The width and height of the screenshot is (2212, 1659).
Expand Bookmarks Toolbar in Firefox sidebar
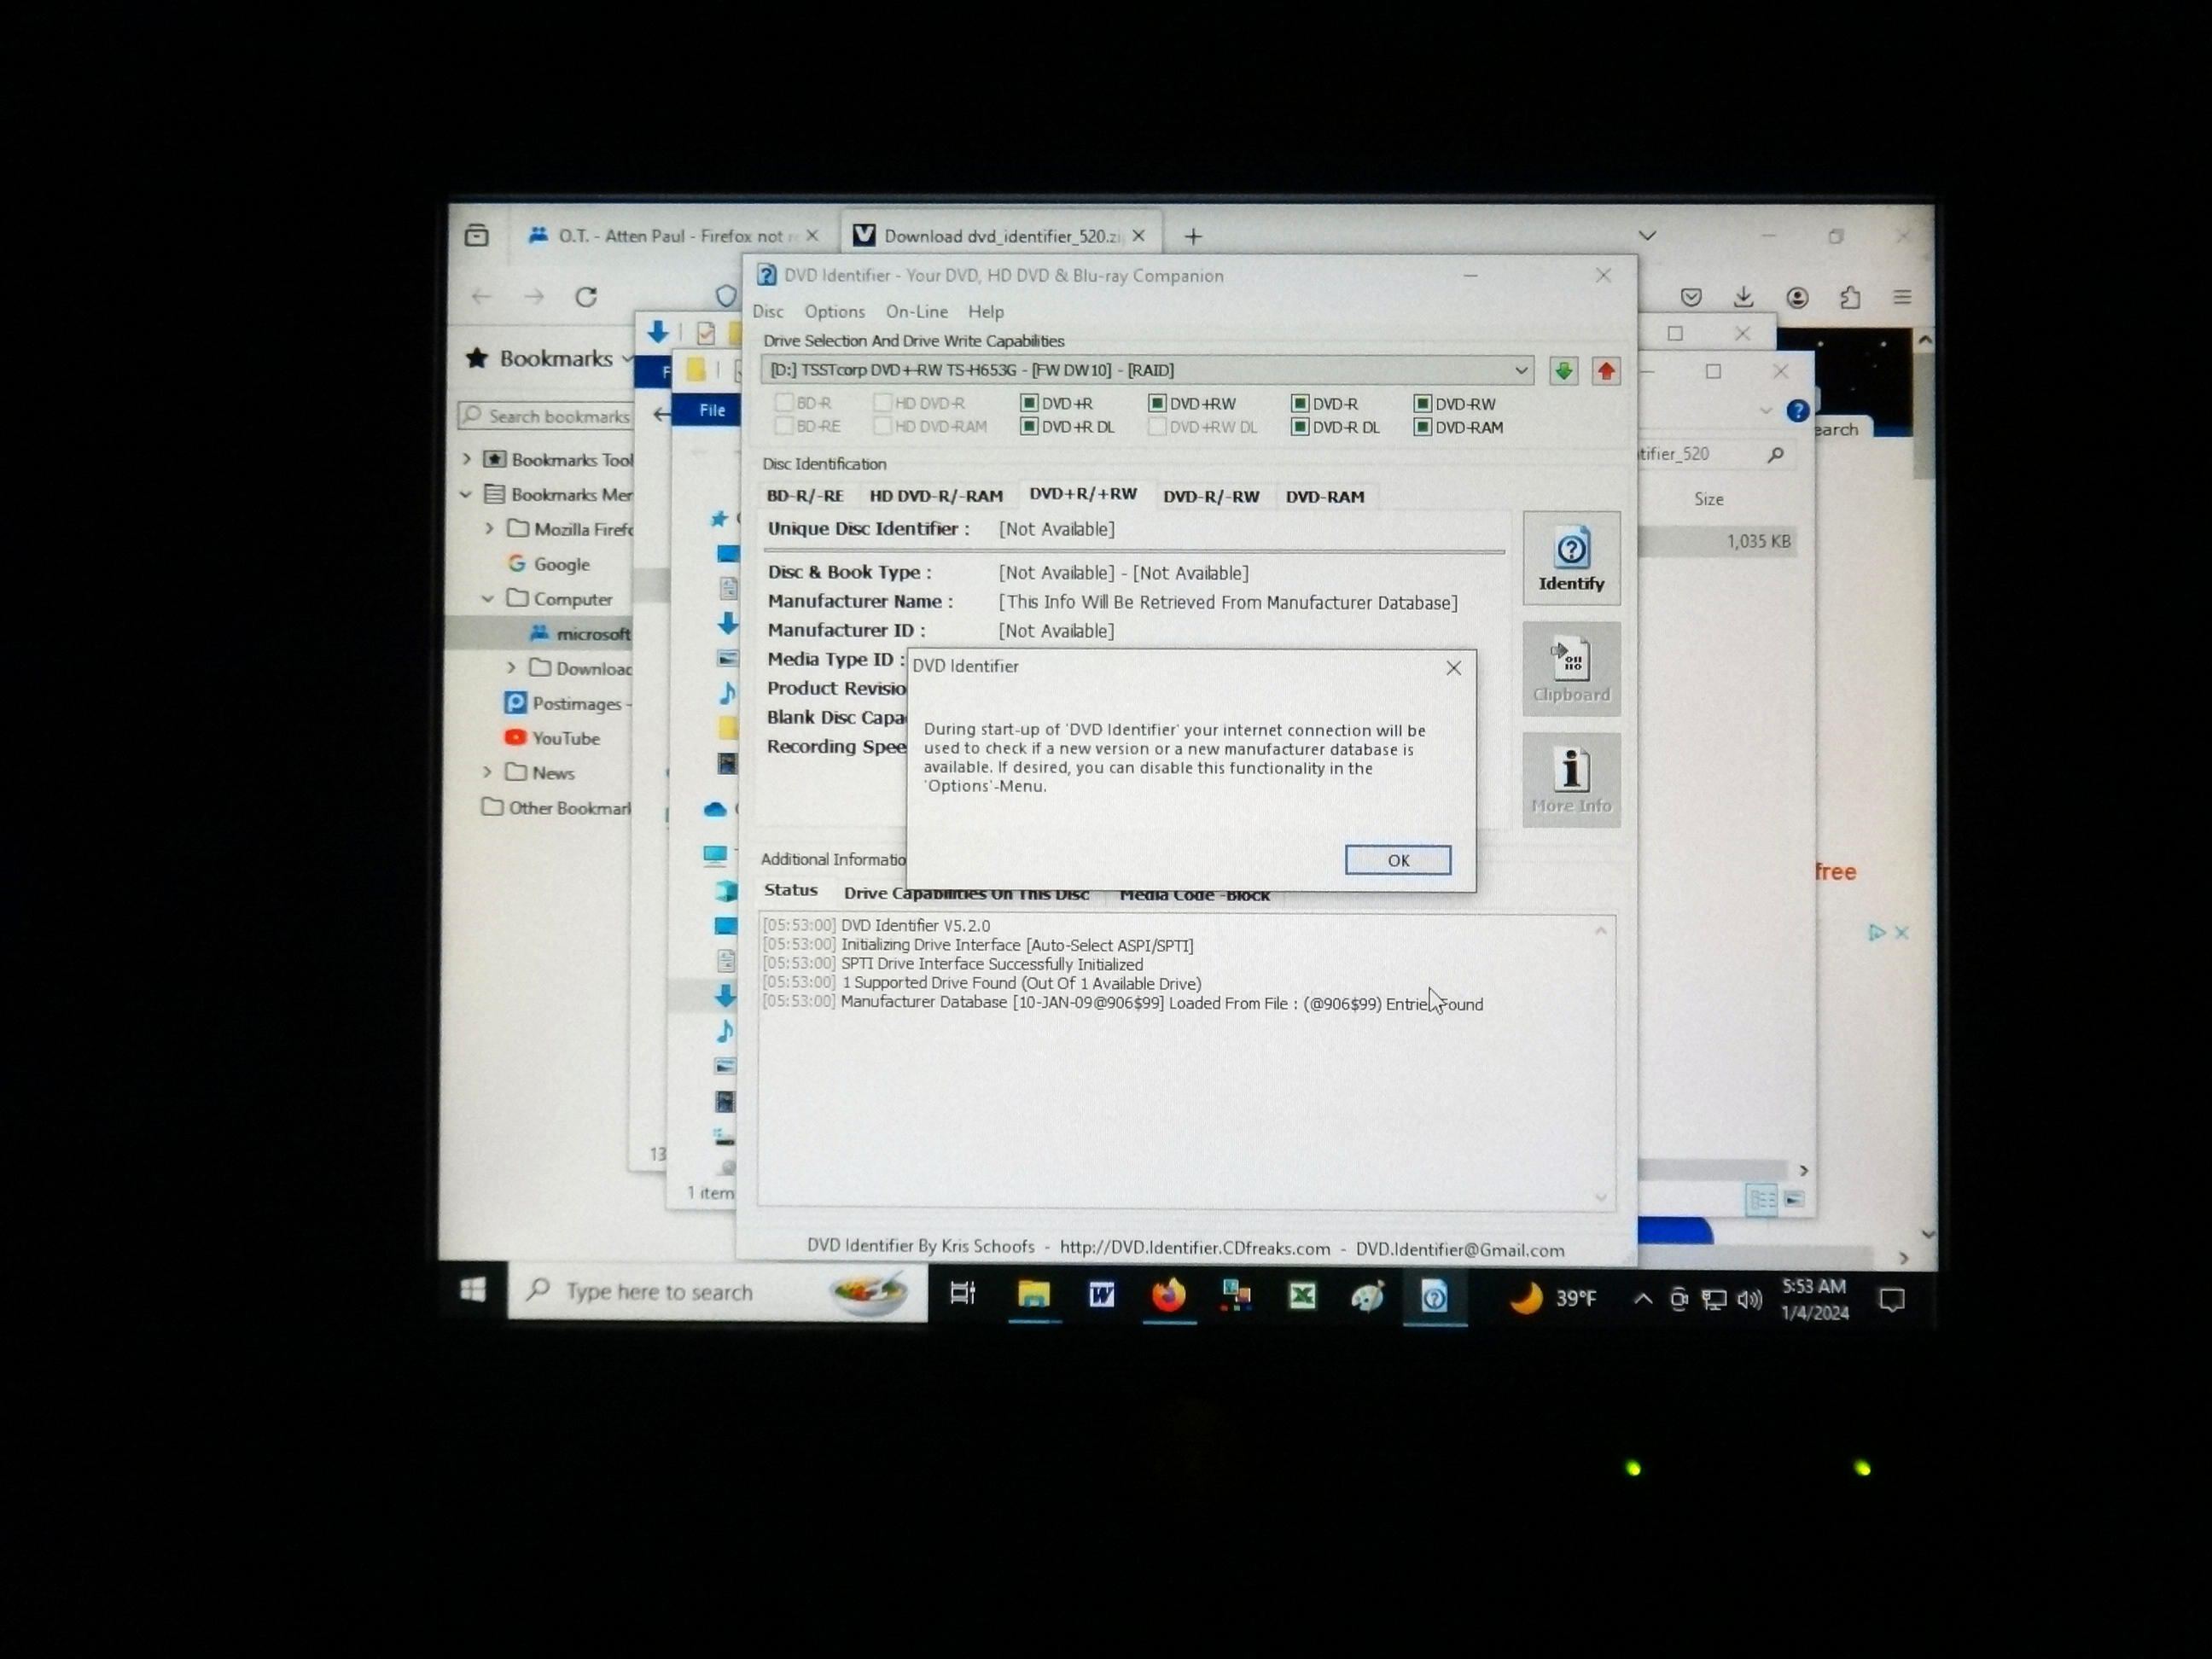467,459
